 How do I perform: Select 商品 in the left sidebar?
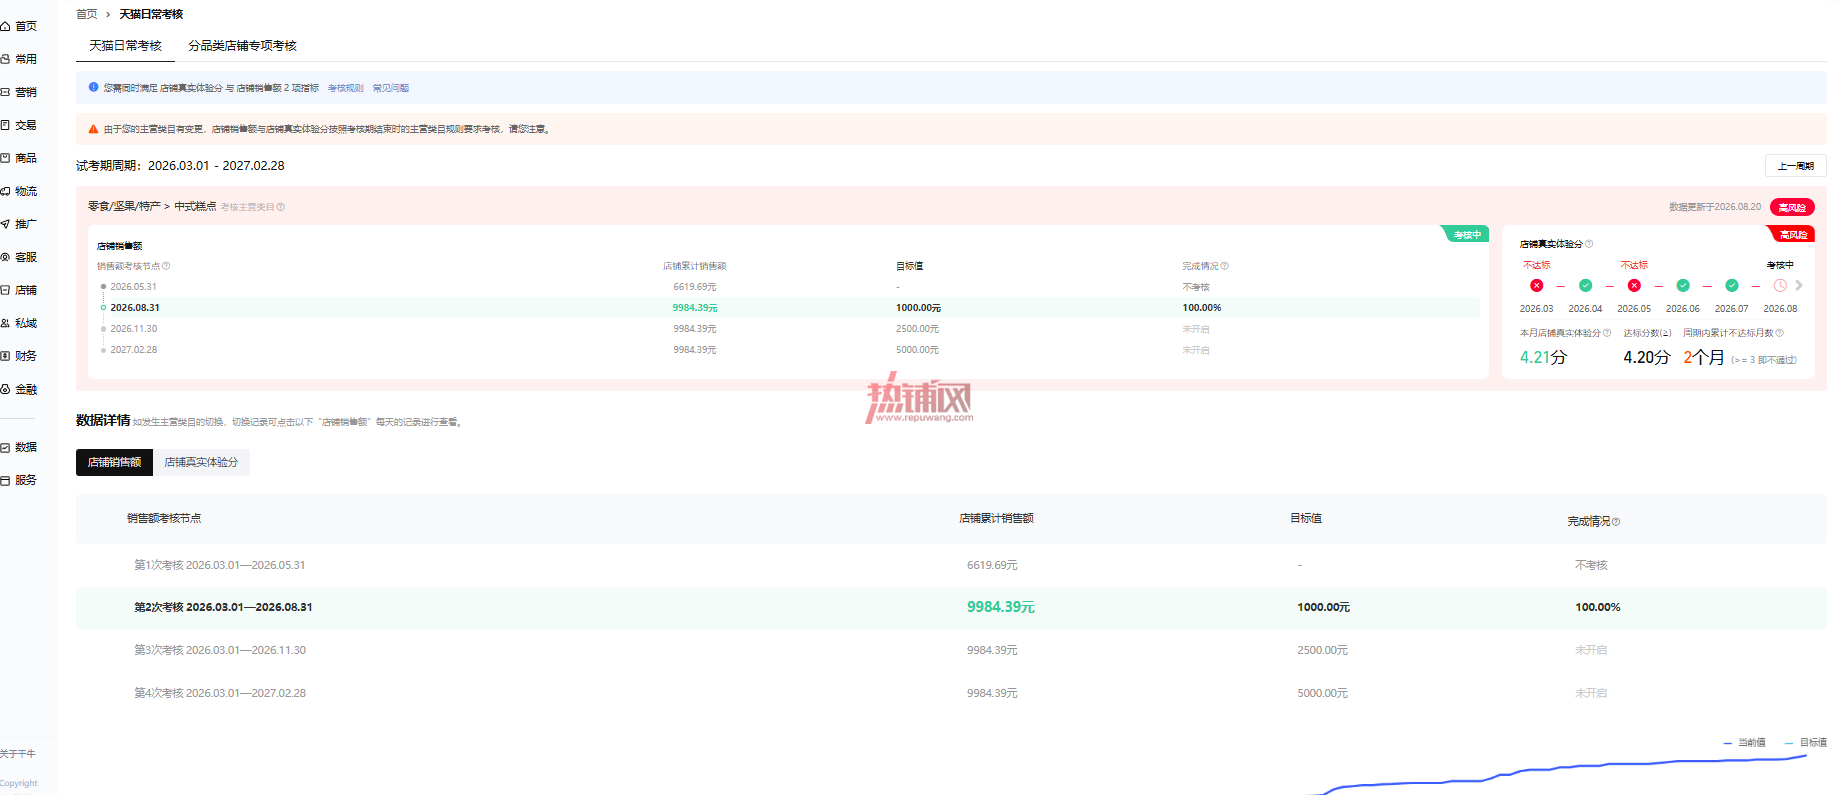point(19,158)
